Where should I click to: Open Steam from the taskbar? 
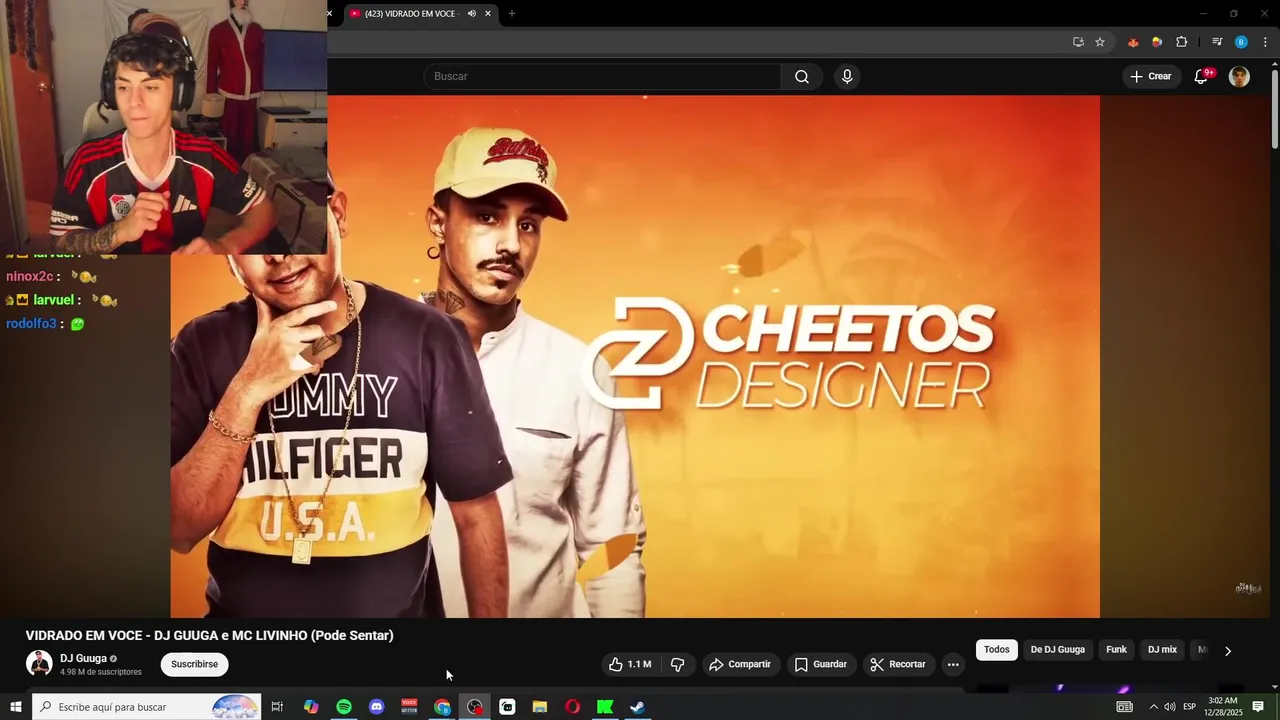tap(637, 707)
